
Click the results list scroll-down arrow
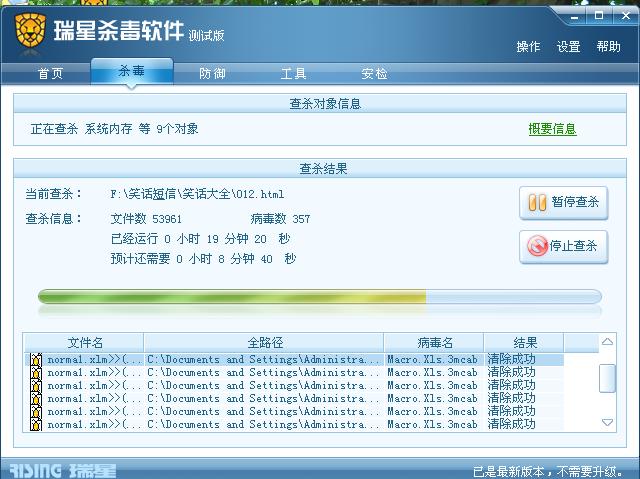point(607,422)
